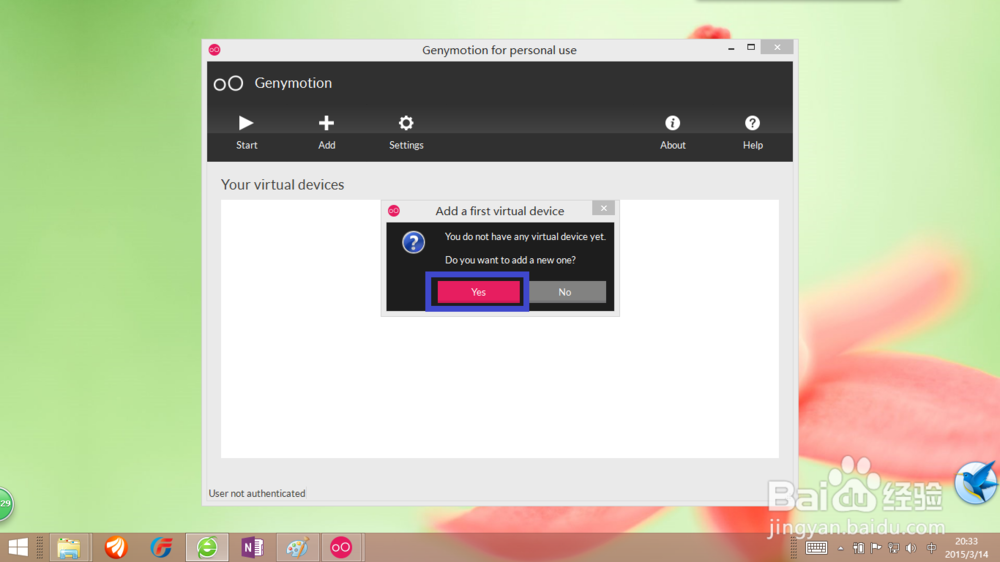Click Genymotion icon in taskbar
The image size is (1000, 562).
[x=341, y=547]
